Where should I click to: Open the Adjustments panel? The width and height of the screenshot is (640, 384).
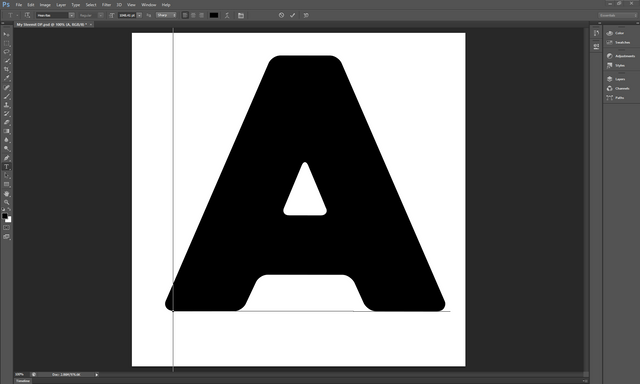(620, 56)
